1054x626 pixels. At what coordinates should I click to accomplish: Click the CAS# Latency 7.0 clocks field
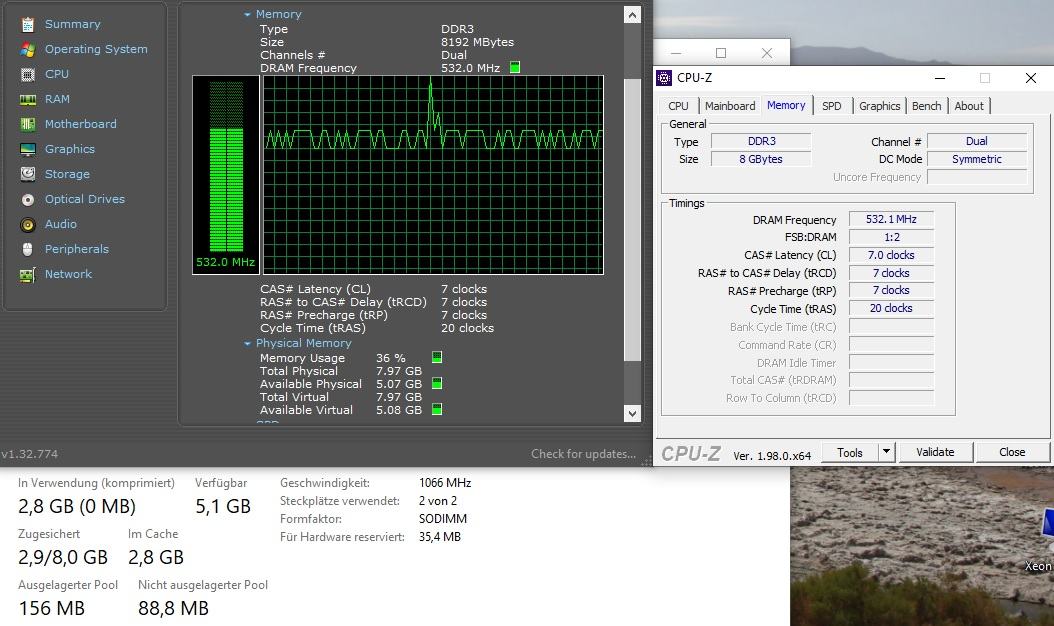891,255
